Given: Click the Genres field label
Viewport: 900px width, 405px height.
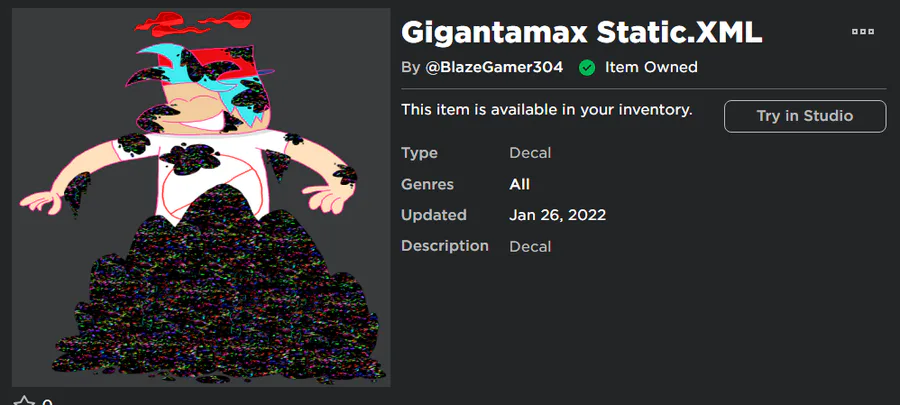Looking at the screenshot, I should 428,184.
